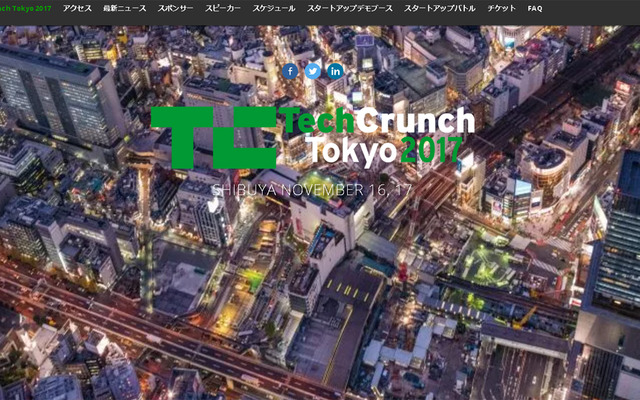Share on Twitter via the bird icon
The height and width of the screenshot is (400, 640).
313,71
